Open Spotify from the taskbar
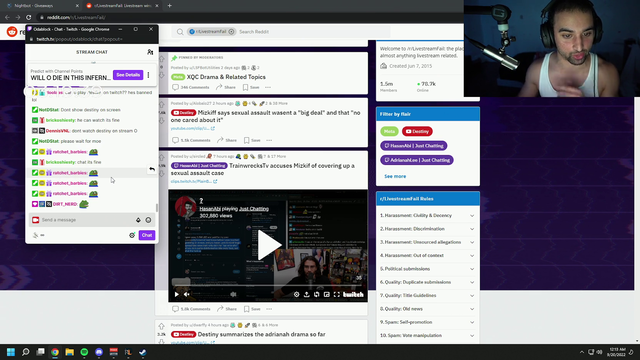 coord(84,352)
